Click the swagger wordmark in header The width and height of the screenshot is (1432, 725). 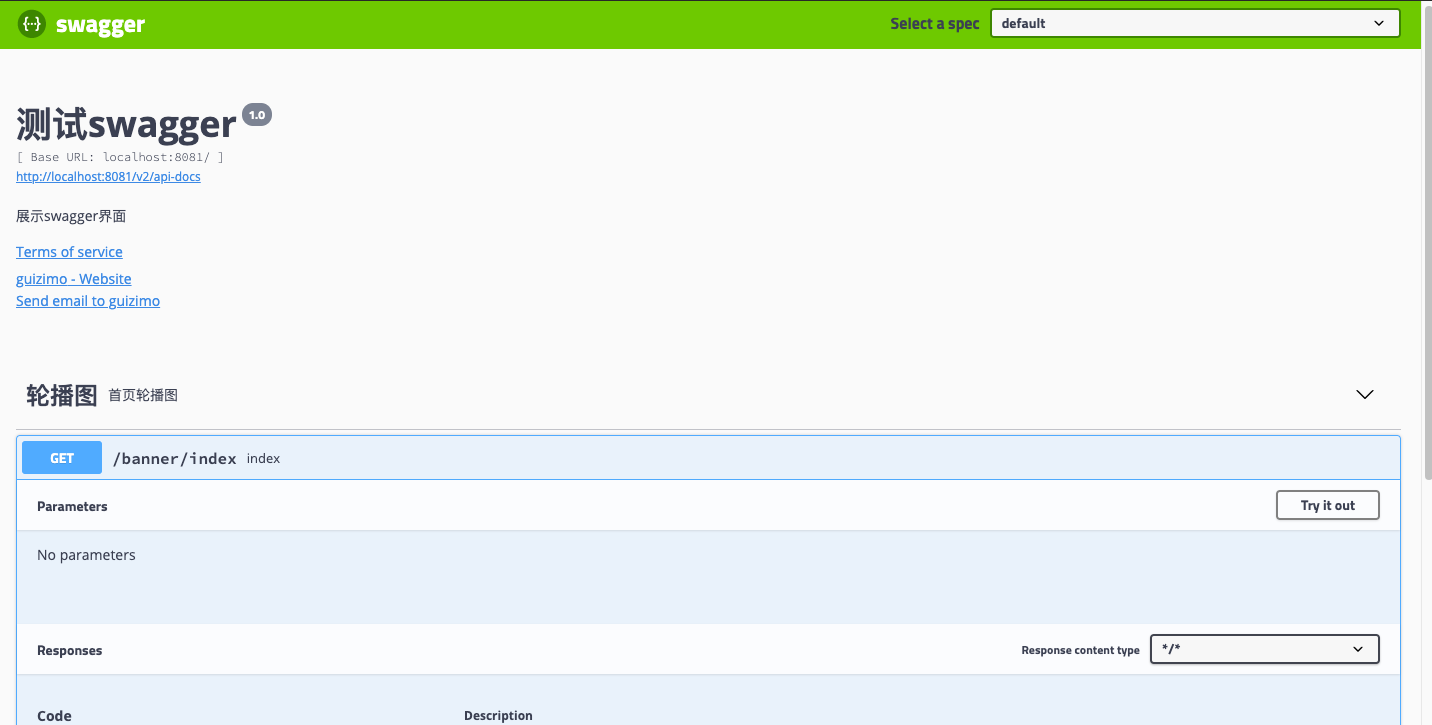click(100, 25)
